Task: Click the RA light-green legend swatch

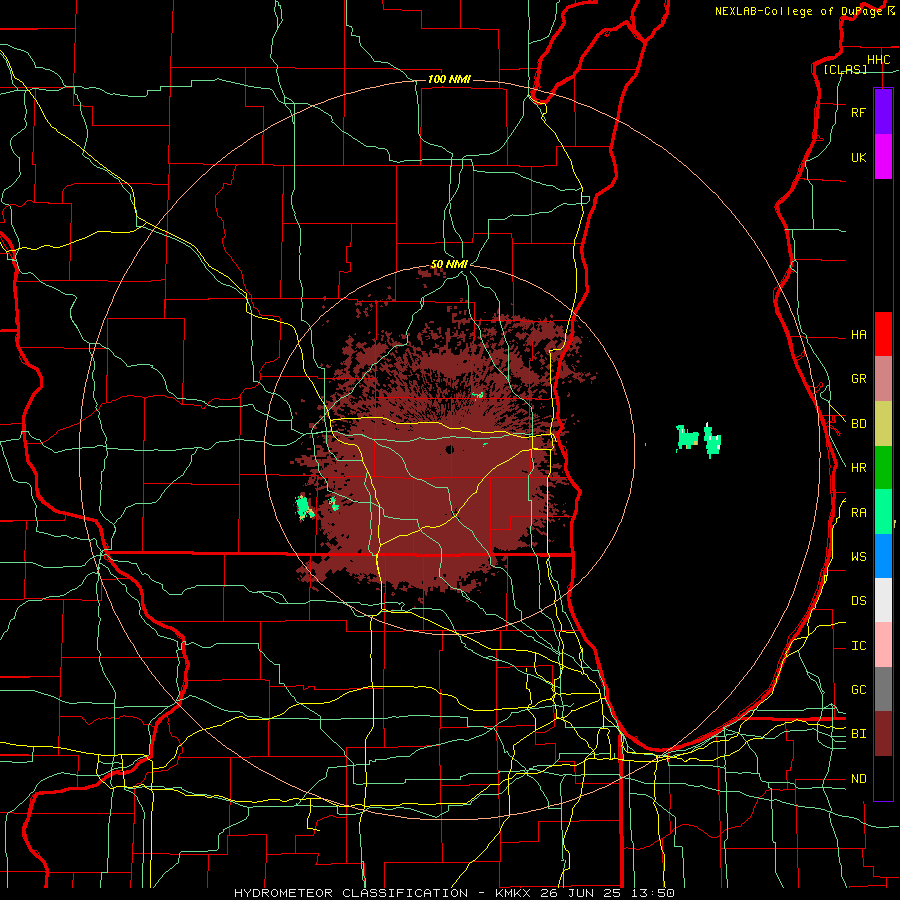Action: pos(883,512)
